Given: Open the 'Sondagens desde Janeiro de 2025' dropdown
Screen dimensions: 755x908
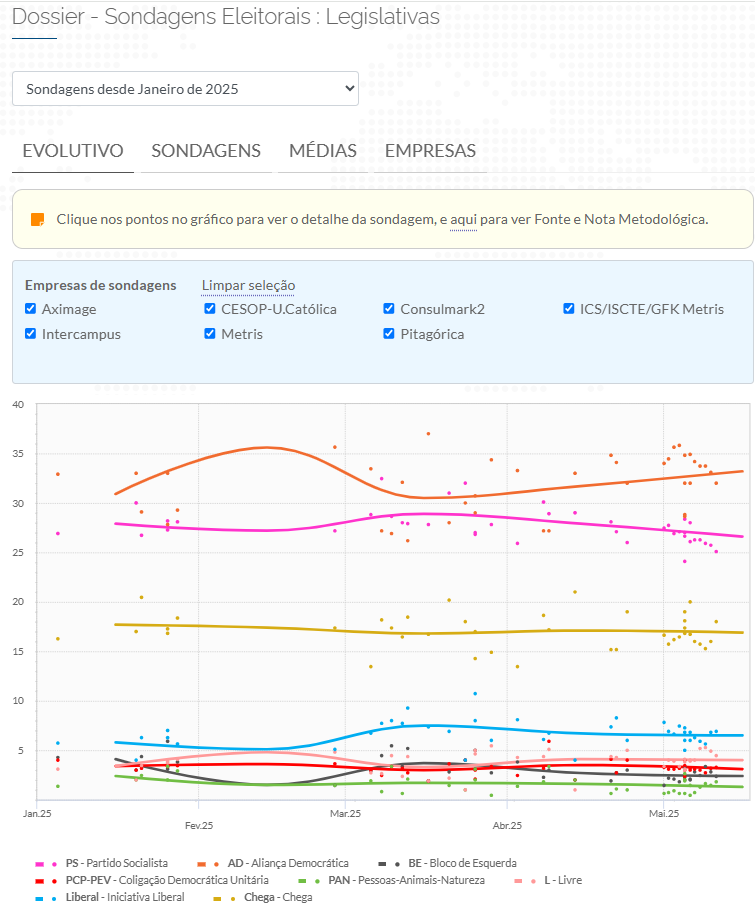Looking at the screenshot, I should click(185, 88).
